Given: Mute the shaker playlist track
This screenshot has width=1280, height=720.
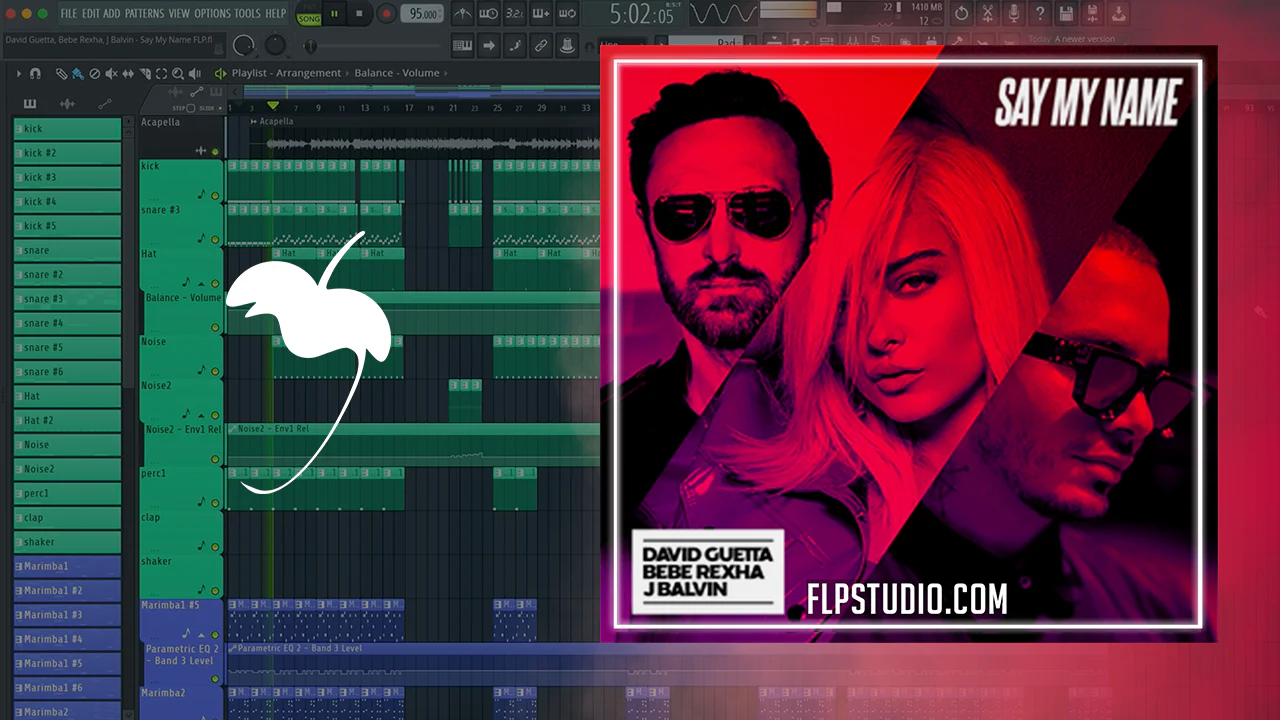Looking at the screenshot, I should coord(215,591).
